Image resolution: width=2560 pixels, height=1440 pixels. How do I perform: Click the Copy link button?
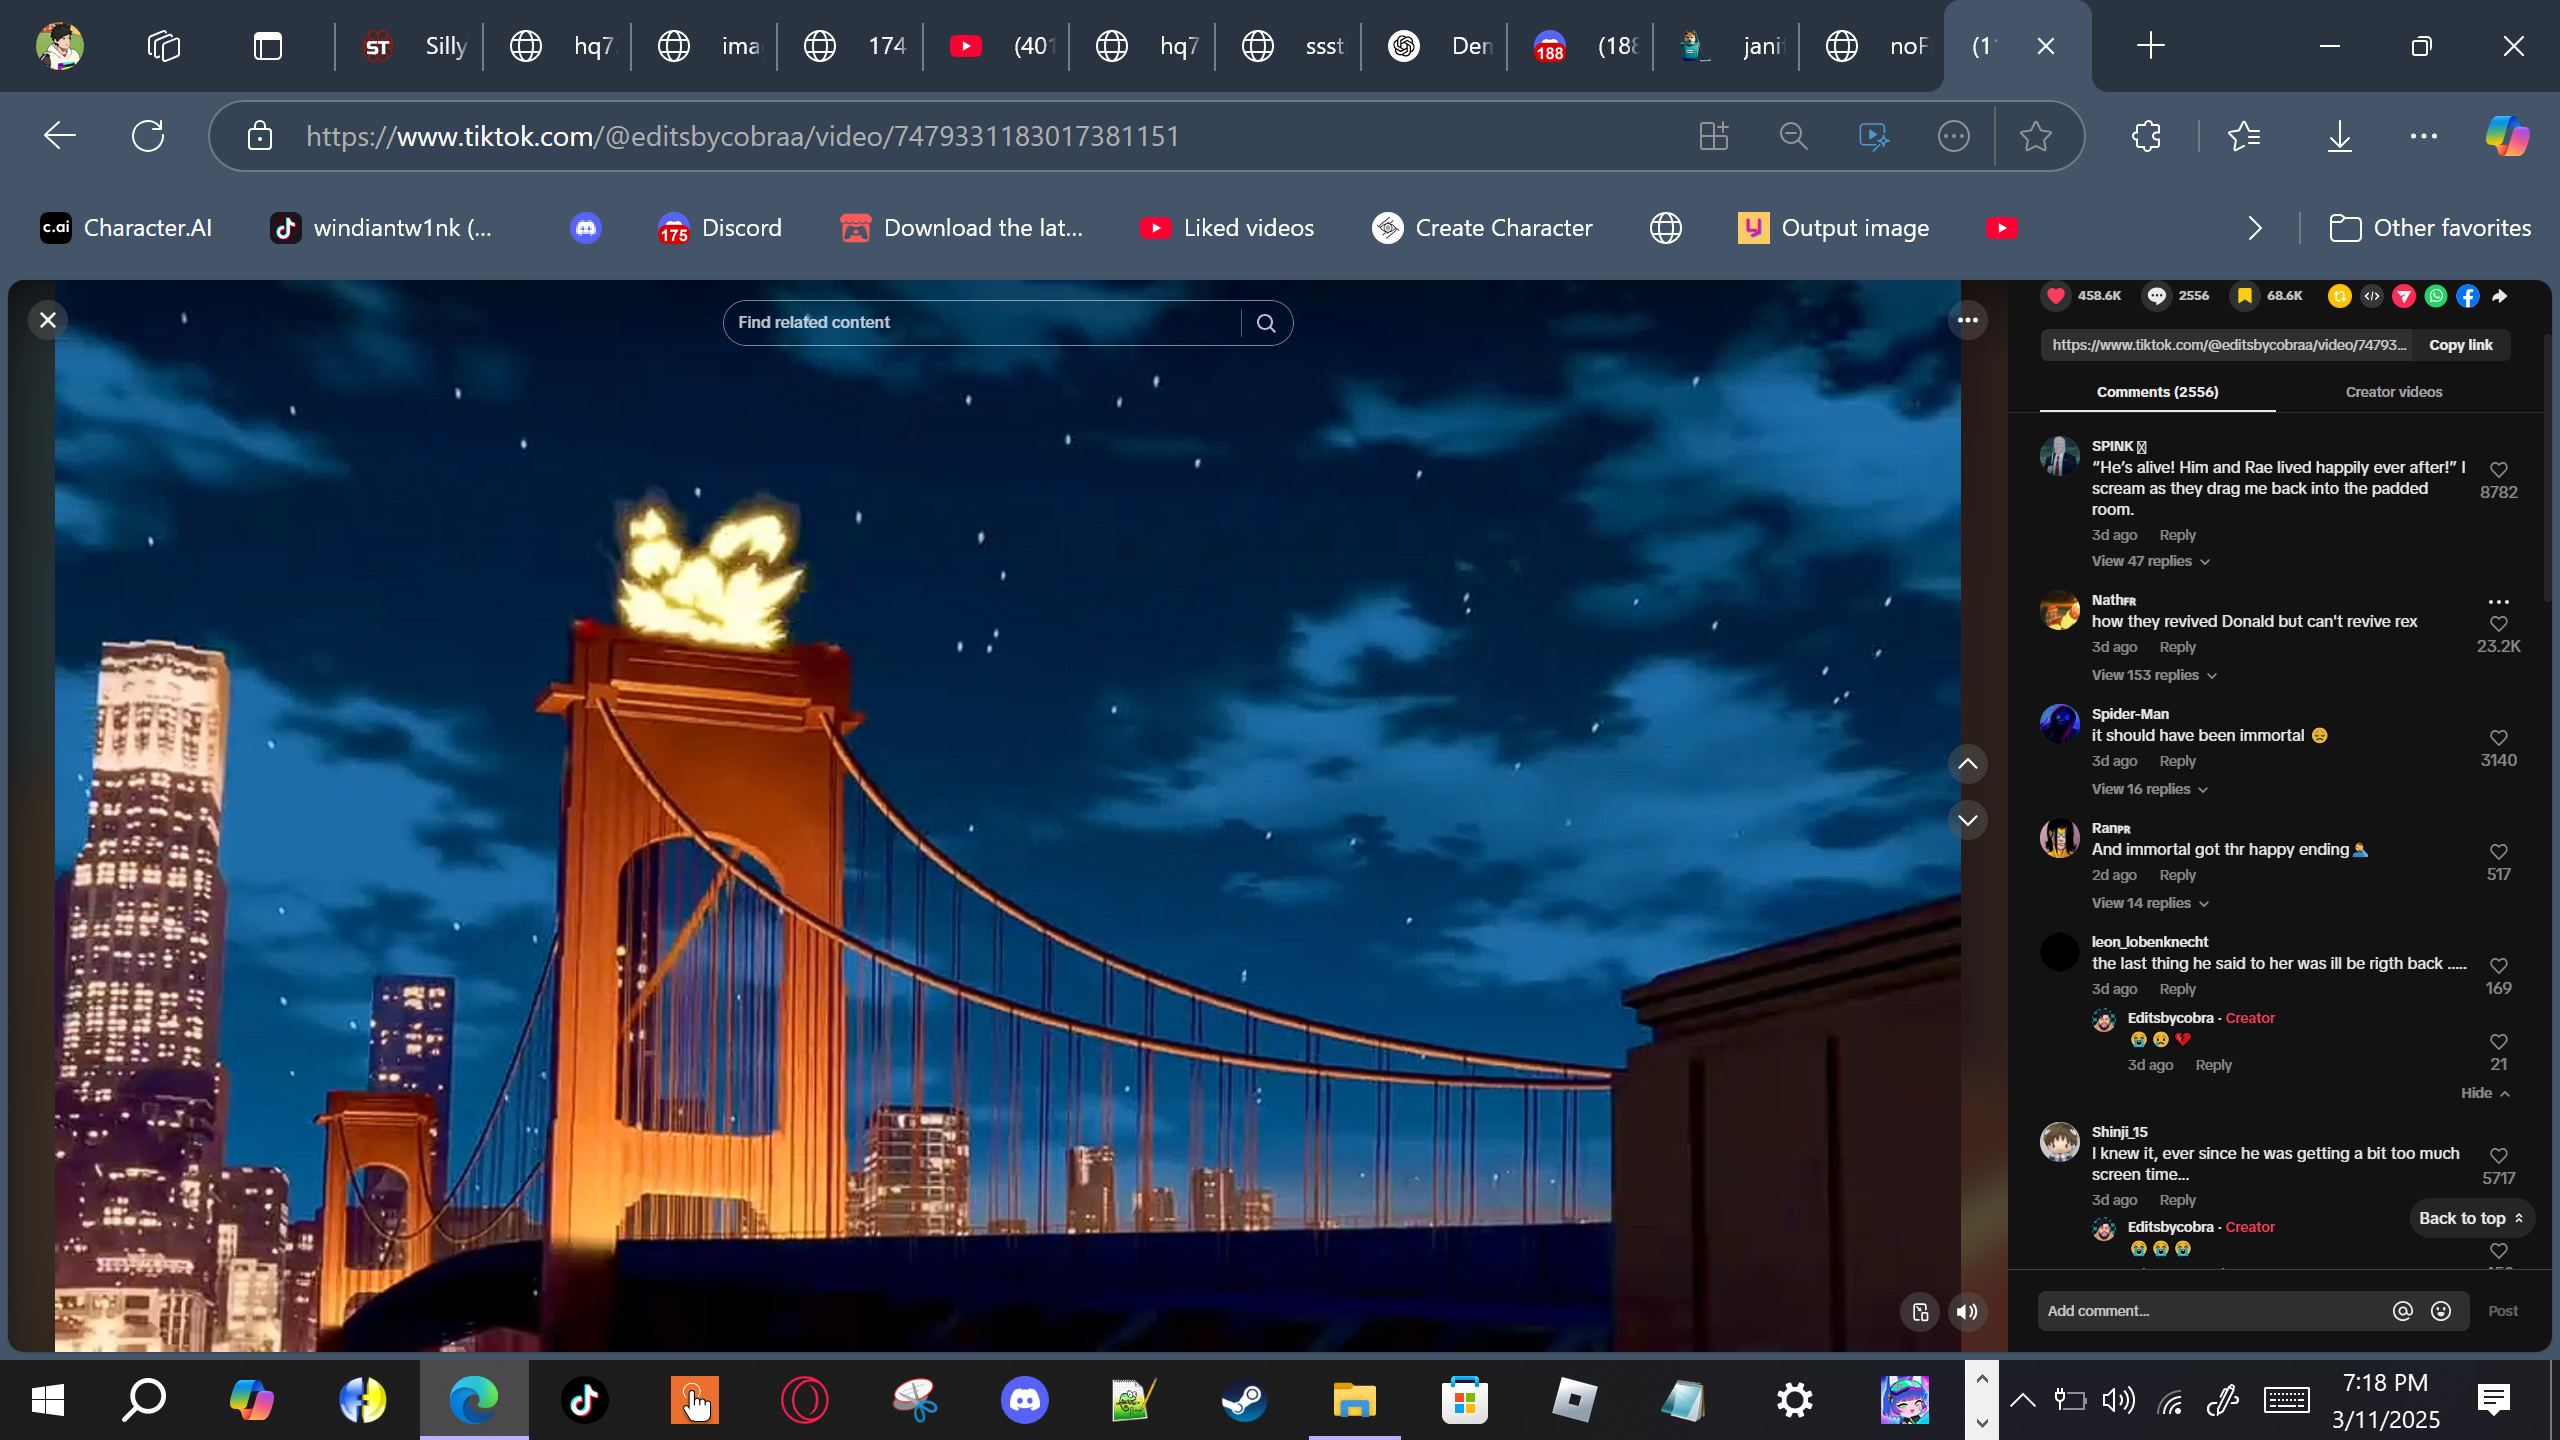(x=2460, y=345)
